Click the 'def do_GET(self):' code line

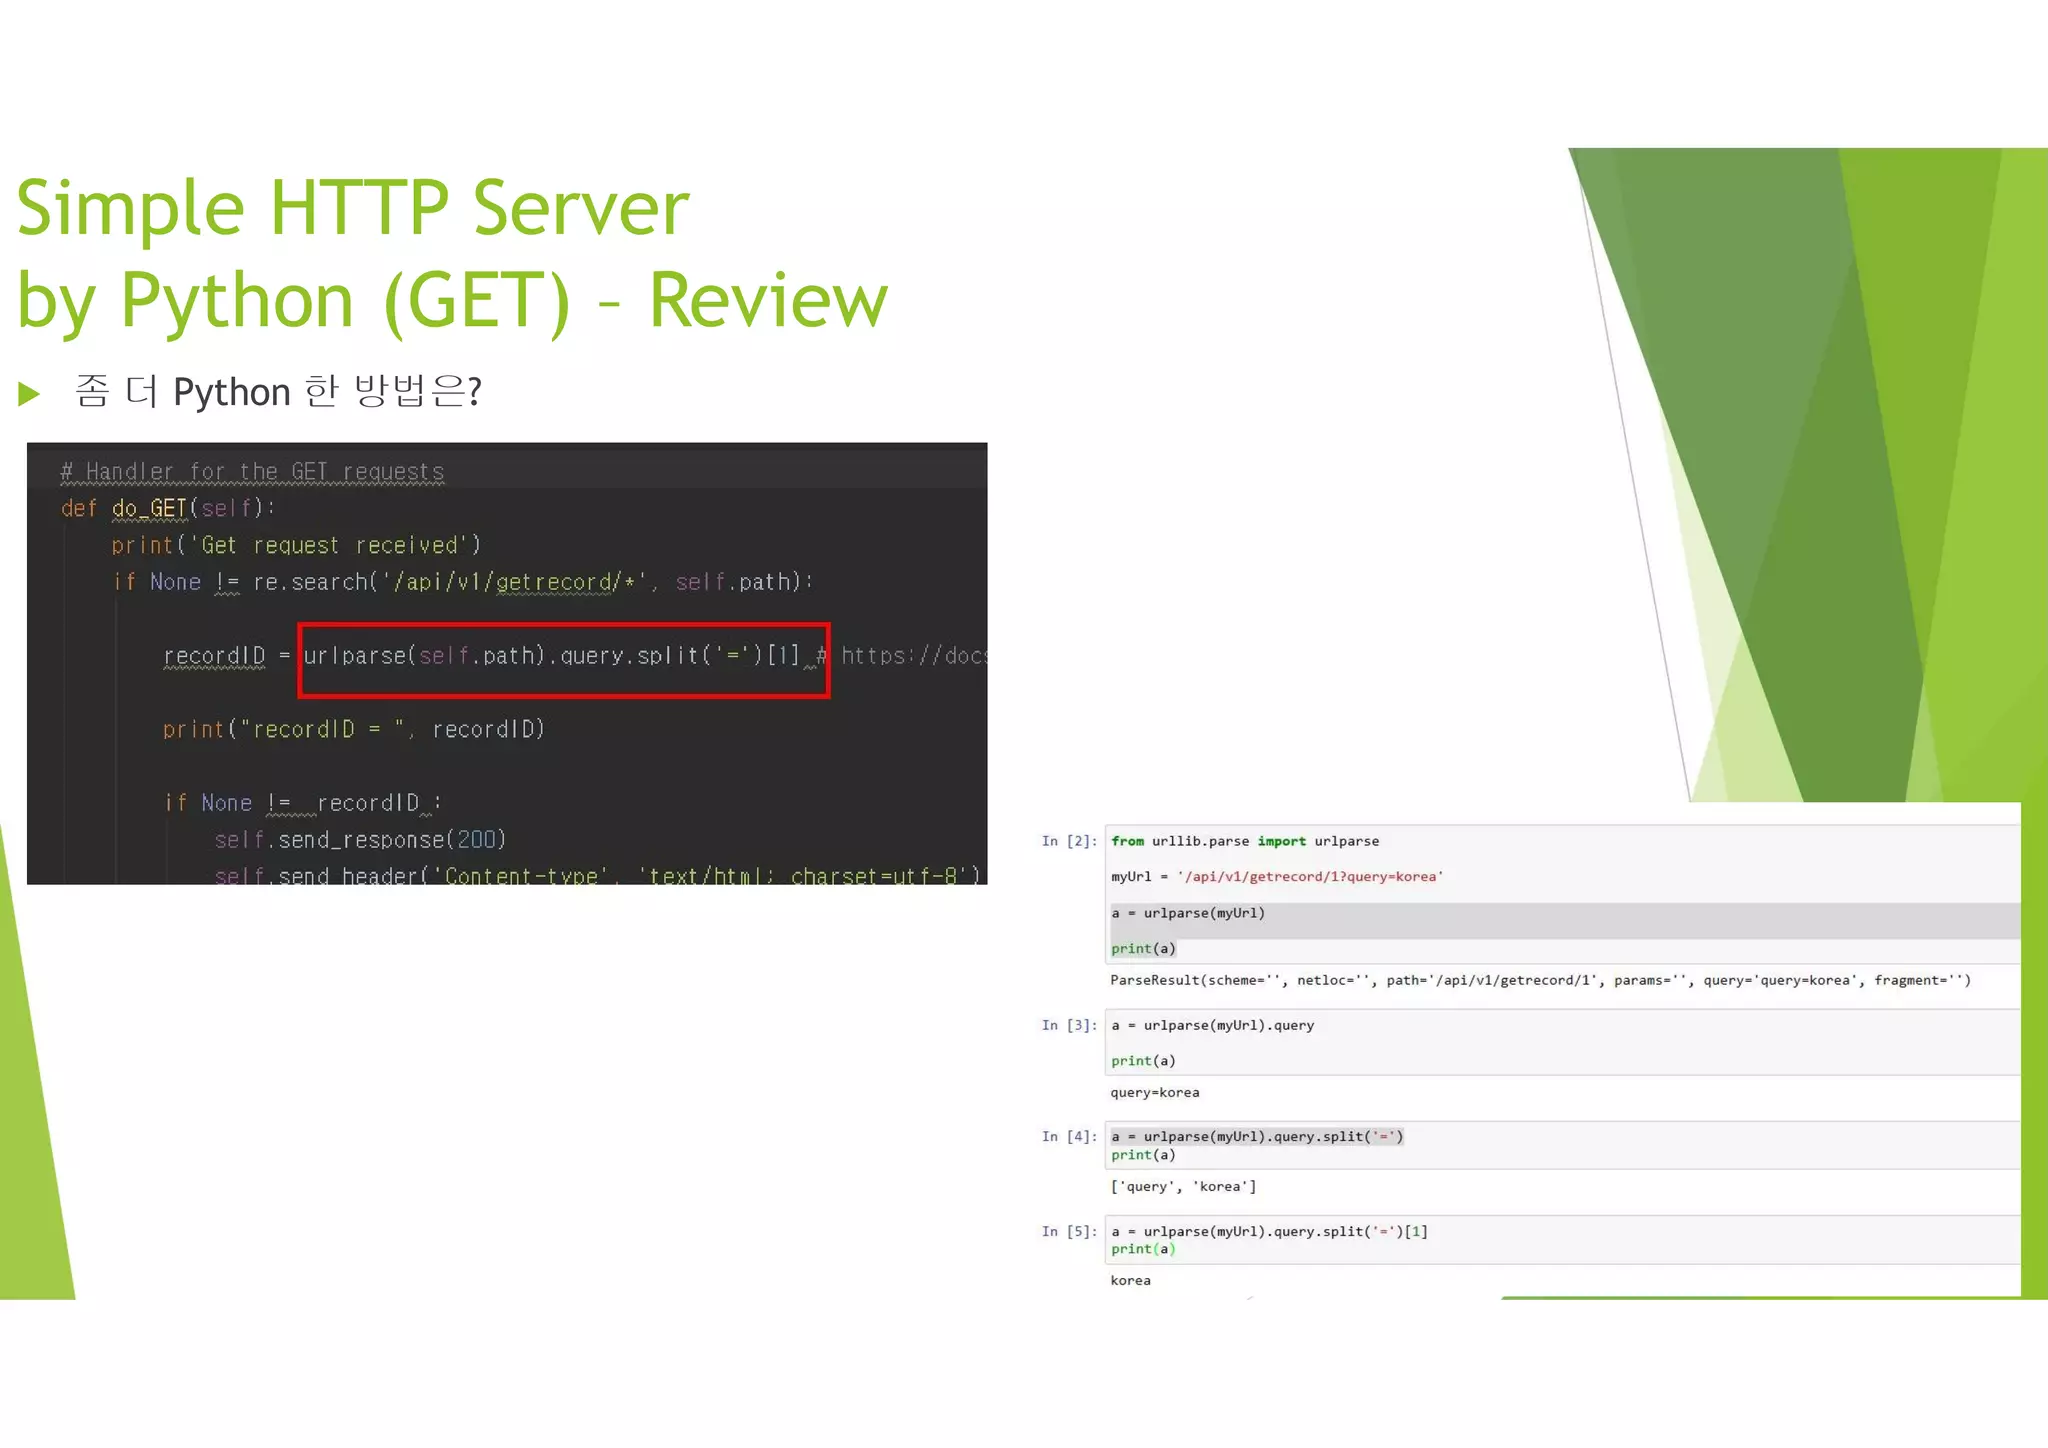tap(167, 508)
